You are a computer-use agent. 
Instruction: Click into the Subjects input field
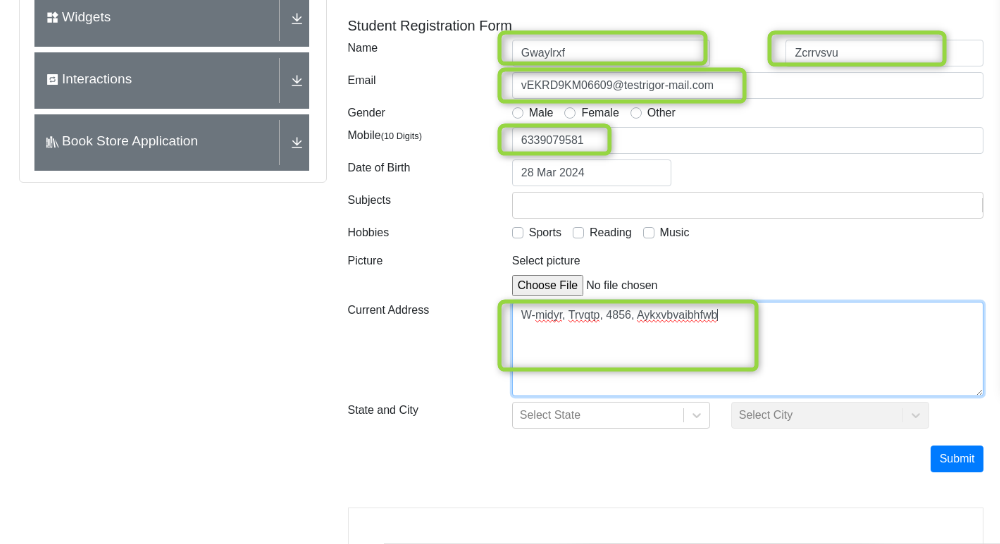[x=746, y=206]
